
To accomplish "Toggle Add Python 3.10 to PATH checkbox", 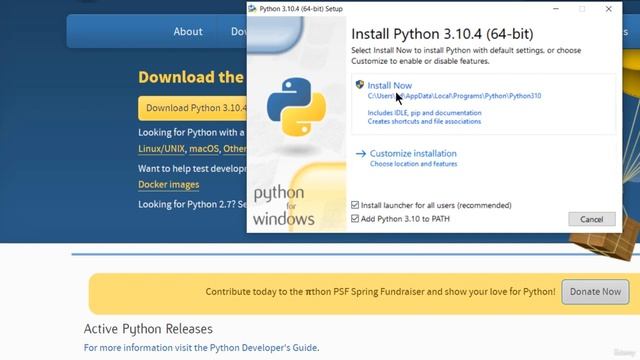I will point(355,219).
